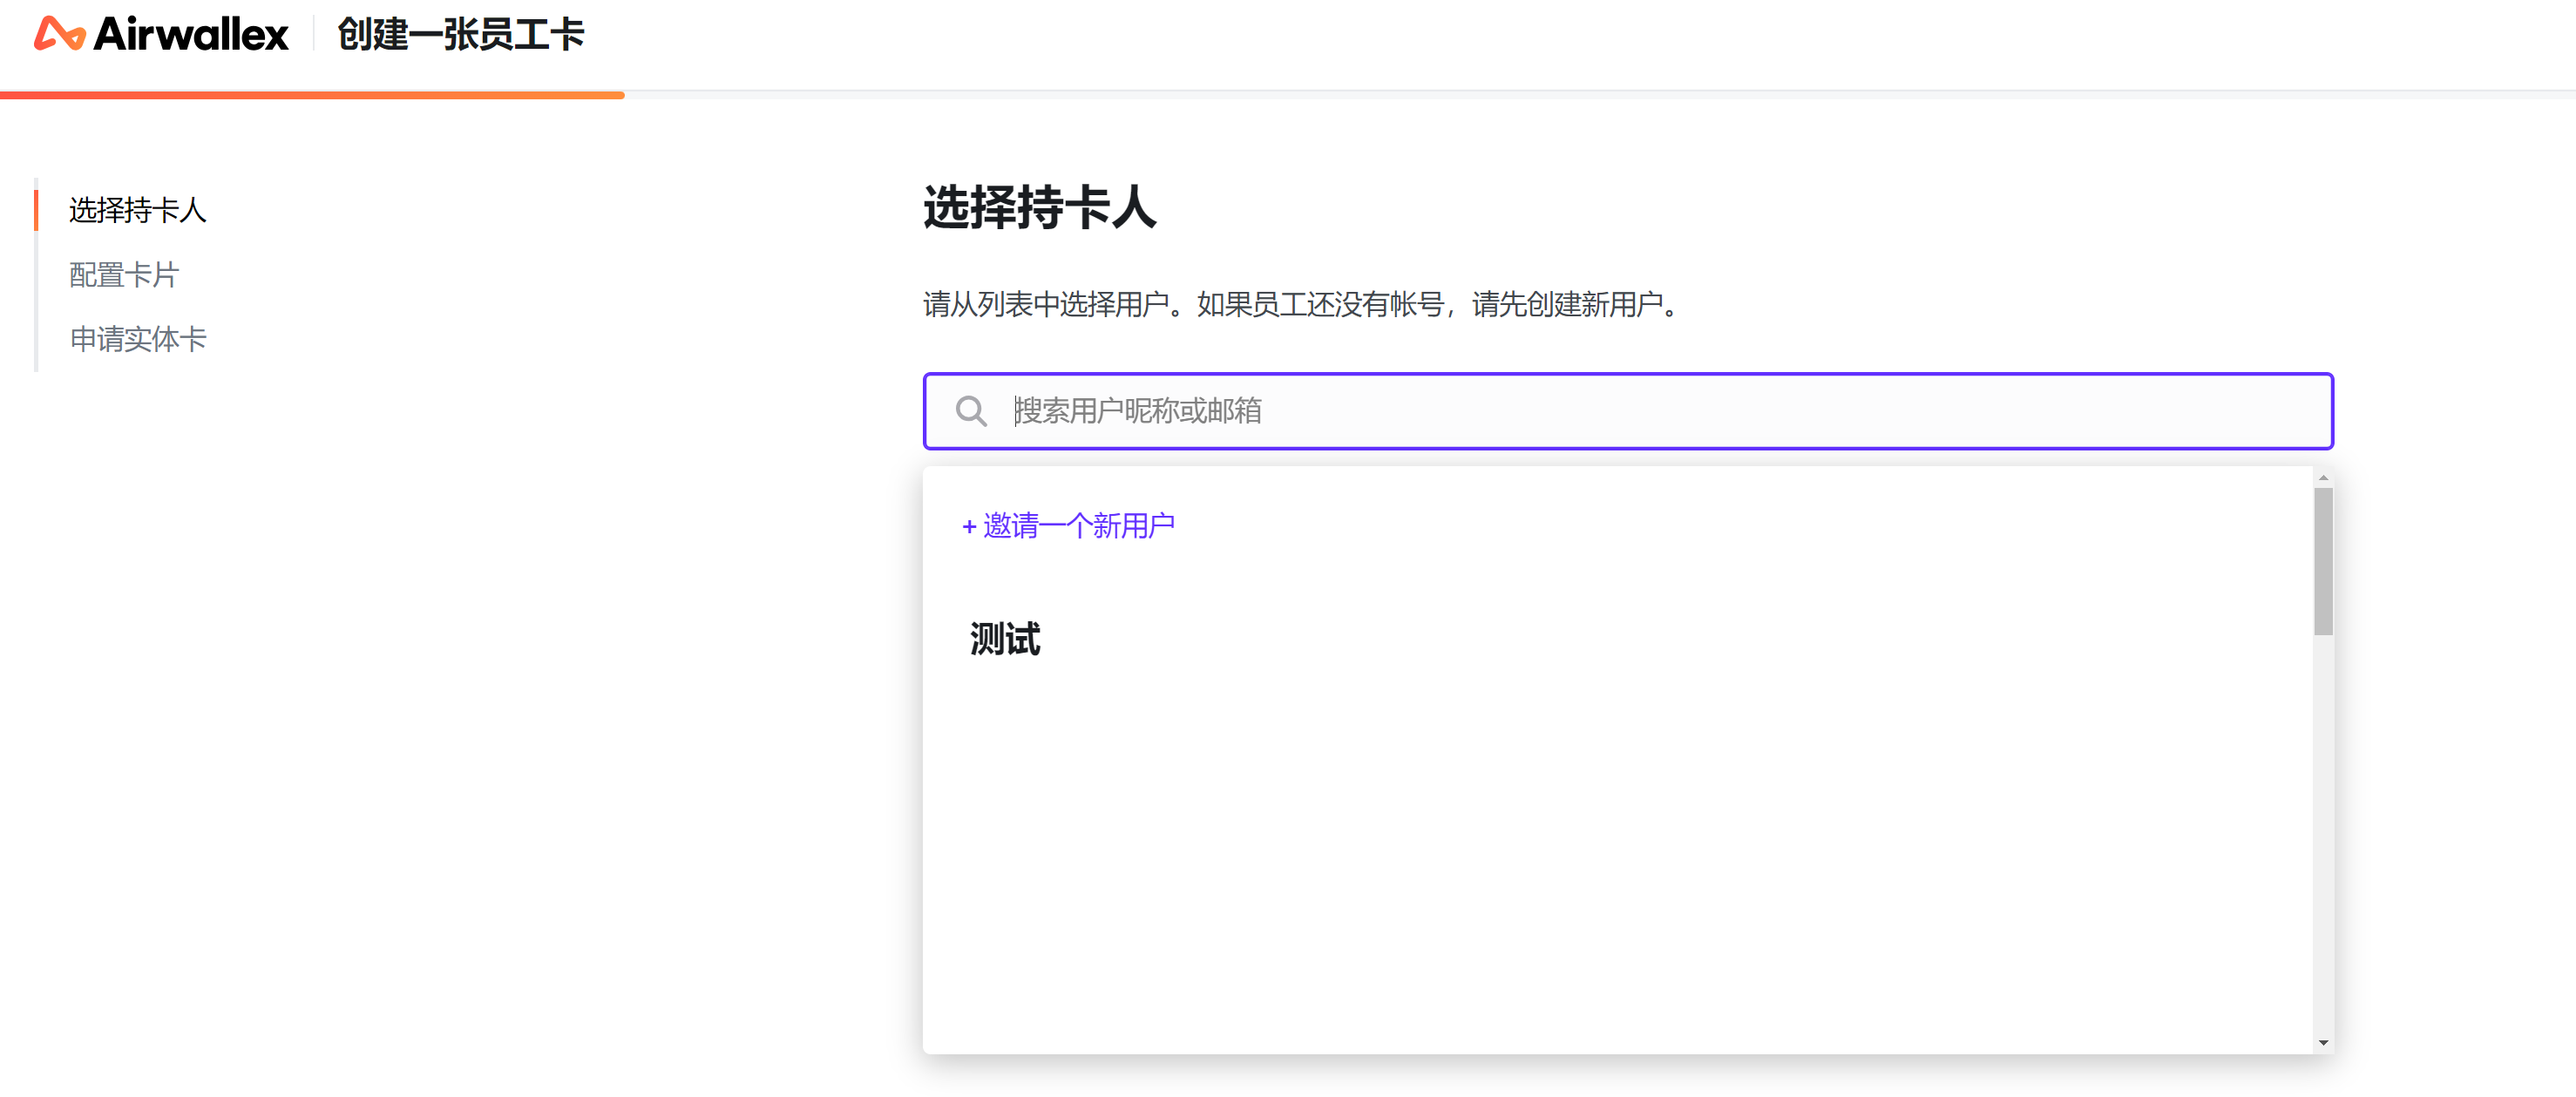This screenshot has width=2576, height=1097.
Task: Click the magnifier search icon
Action: [x=970, y=411]
